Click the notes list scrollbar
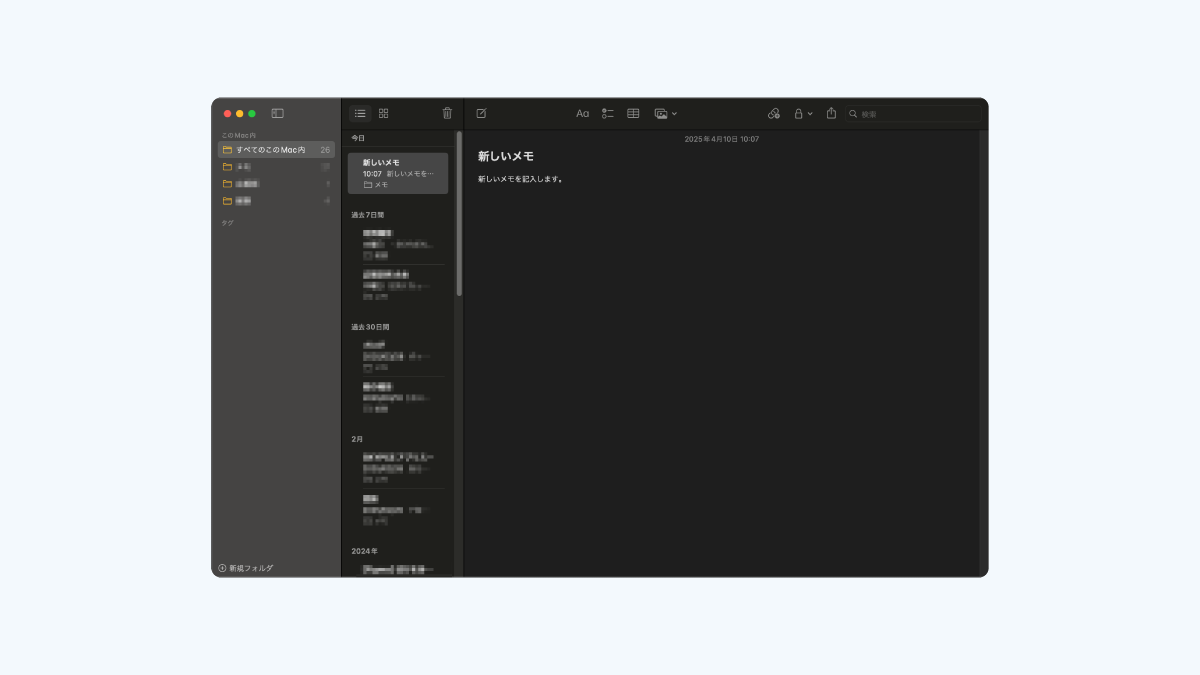 click(x=459, y=213)
